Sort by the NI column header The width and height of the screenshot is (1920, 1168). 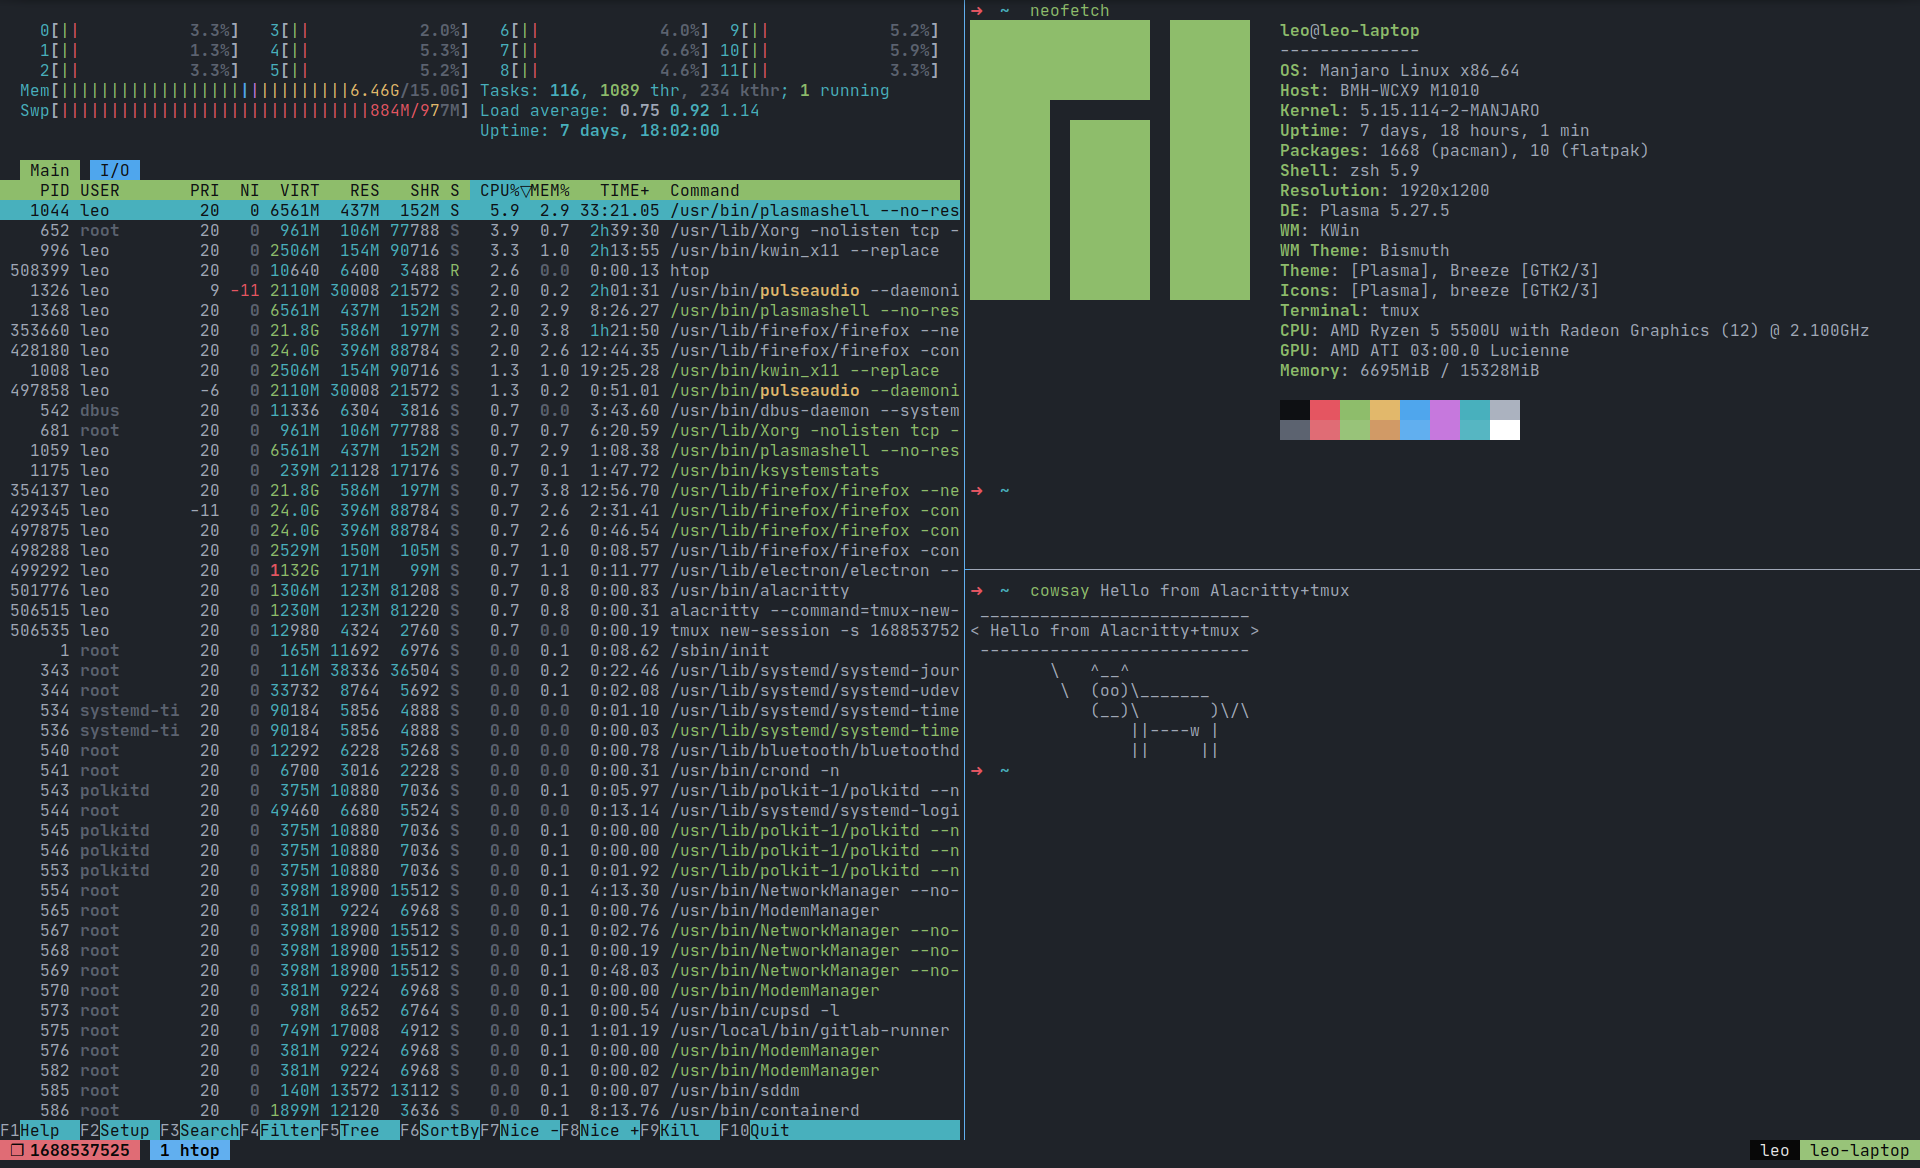(250, 190)
